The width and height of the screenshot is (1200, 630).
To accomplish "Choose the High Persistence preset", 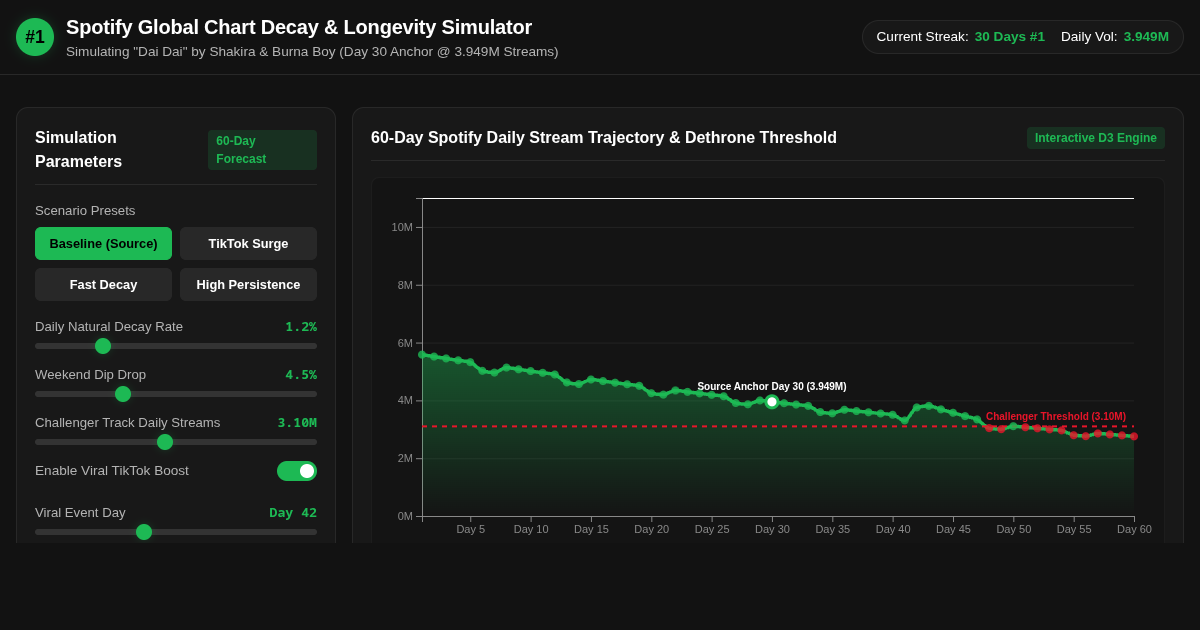I will [x=248, y=284].
